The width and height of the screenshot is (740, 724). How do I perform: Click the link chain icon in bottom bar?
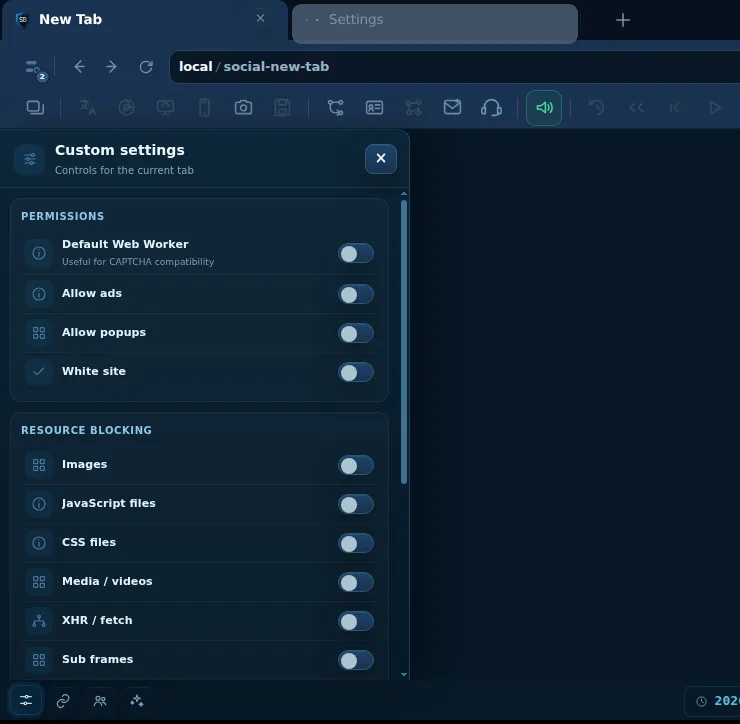tap(63, 701)
